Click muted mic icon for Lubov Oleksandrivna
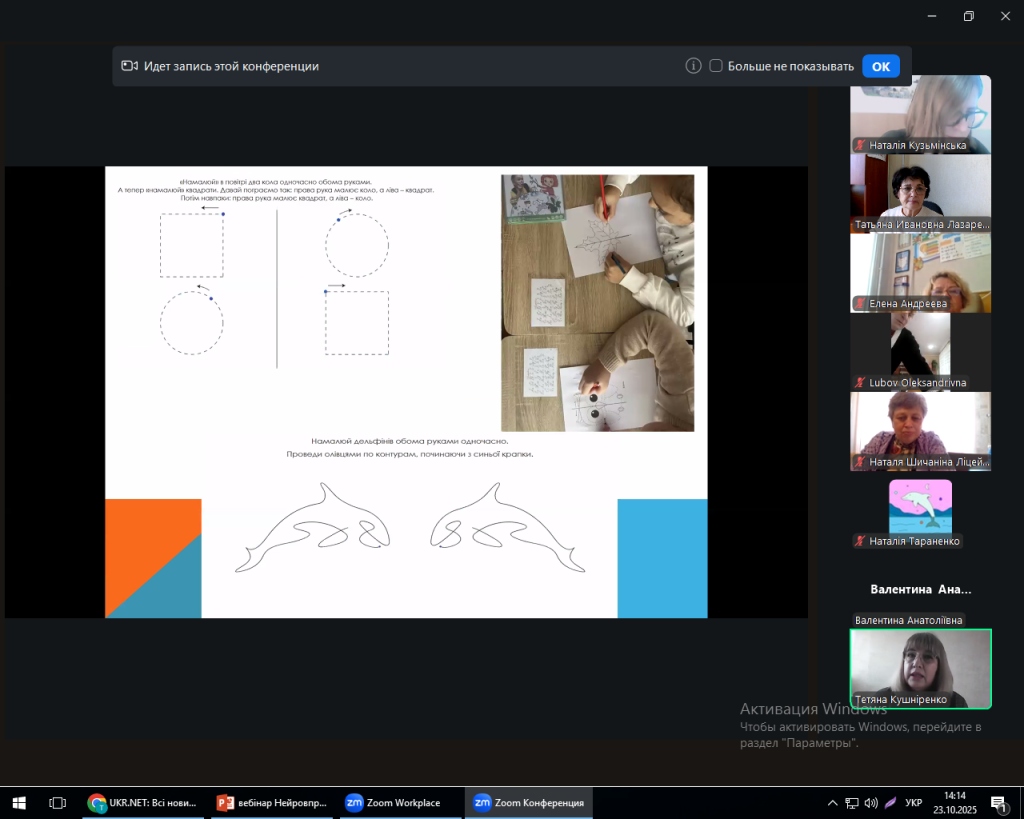 click(859, 383)
